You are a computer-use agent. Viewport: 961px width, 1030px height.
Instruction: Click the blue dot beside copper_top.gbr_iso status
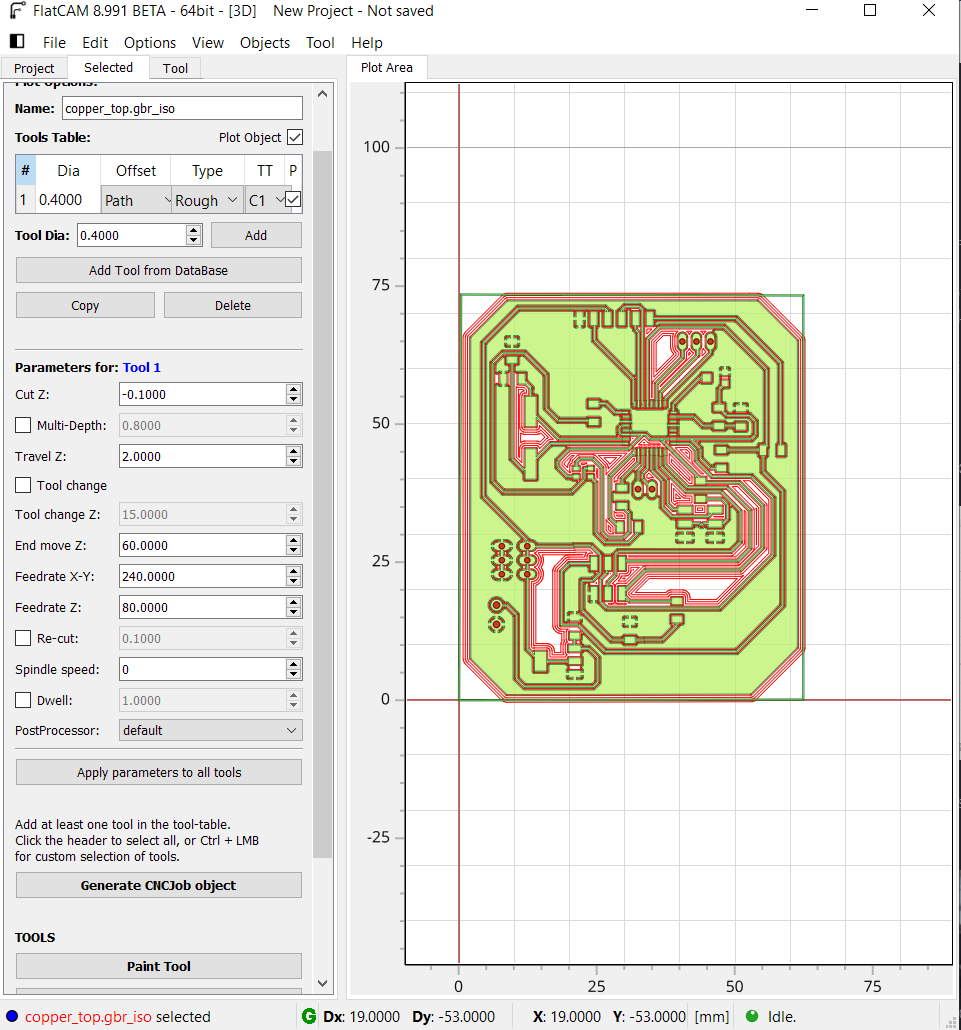12,1016
